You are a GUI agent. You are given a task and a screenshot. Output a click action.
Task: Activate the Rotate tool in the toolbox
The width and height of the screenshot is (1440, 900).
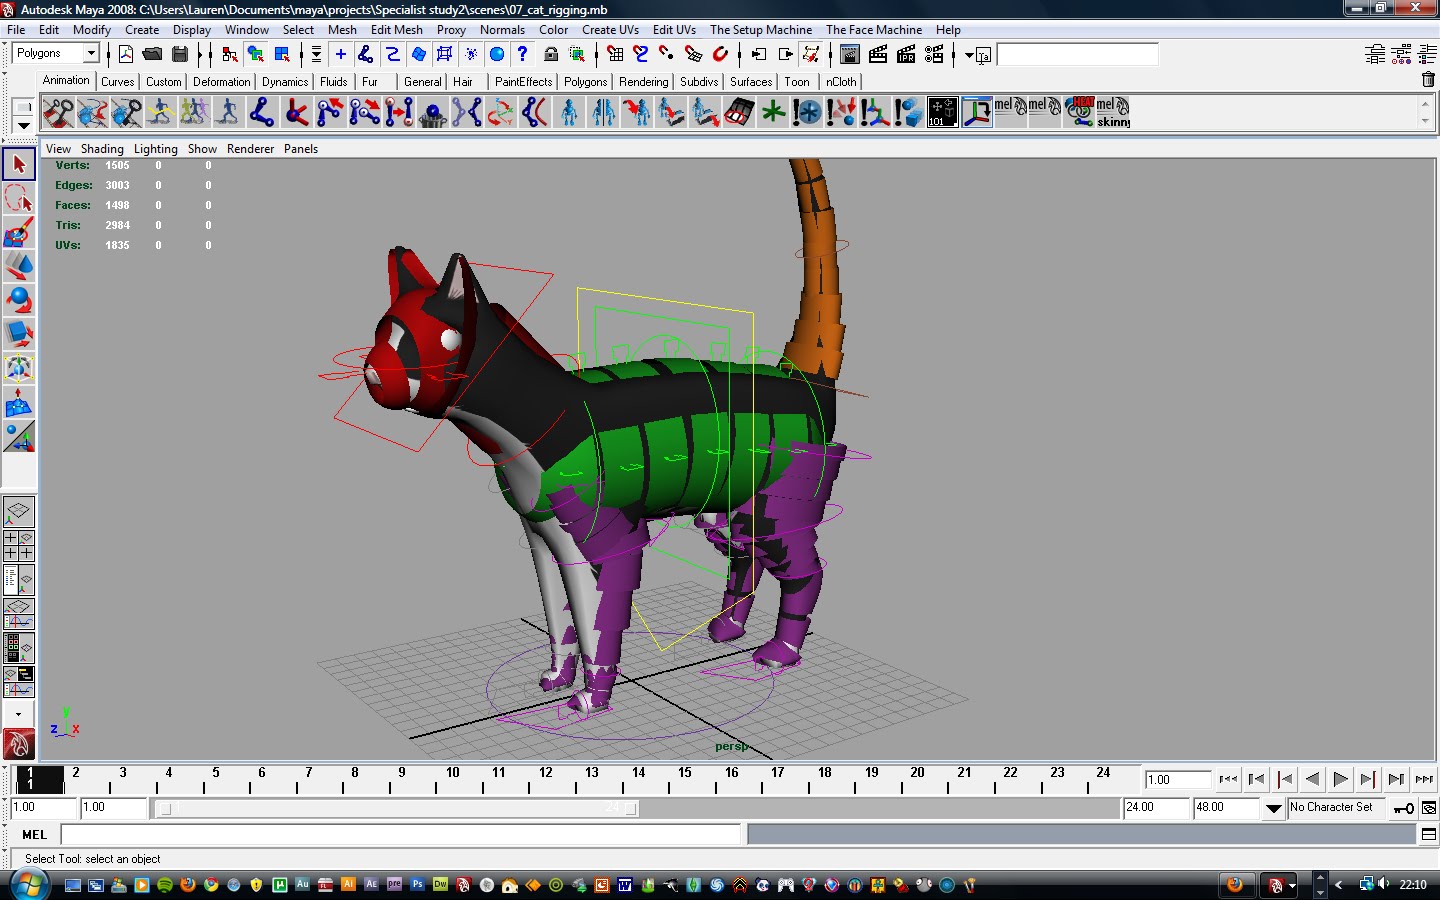click(x=19, y=299)
